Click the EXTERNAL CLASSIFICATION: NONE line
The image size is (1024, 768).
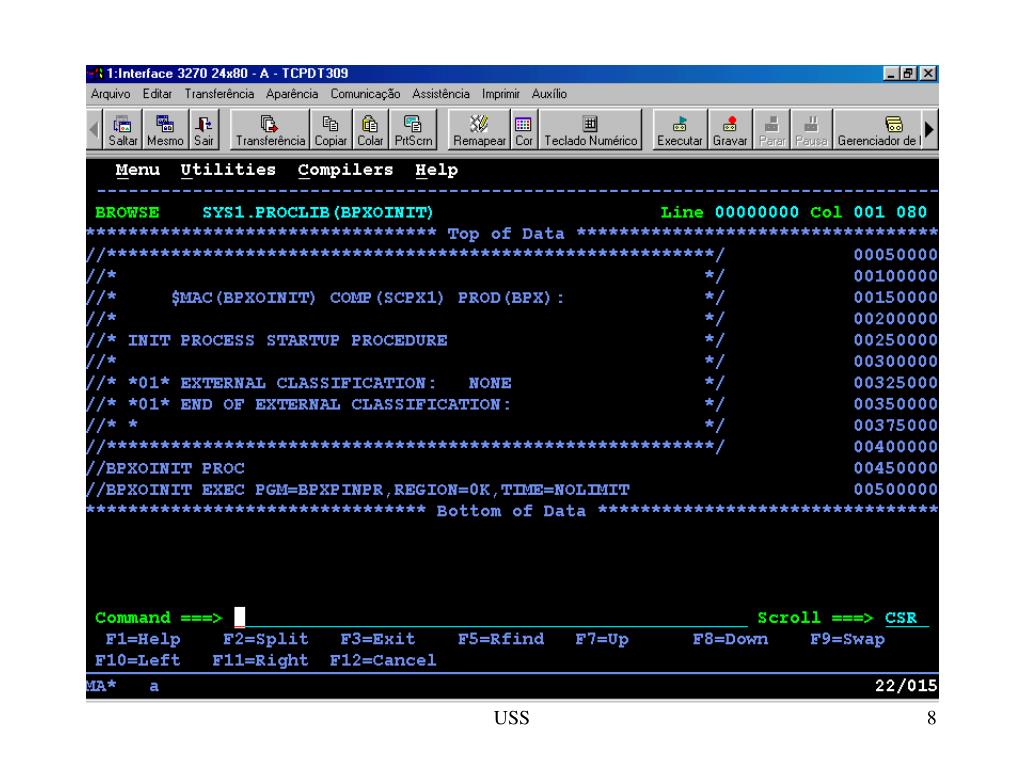click(x=320, y=383)
